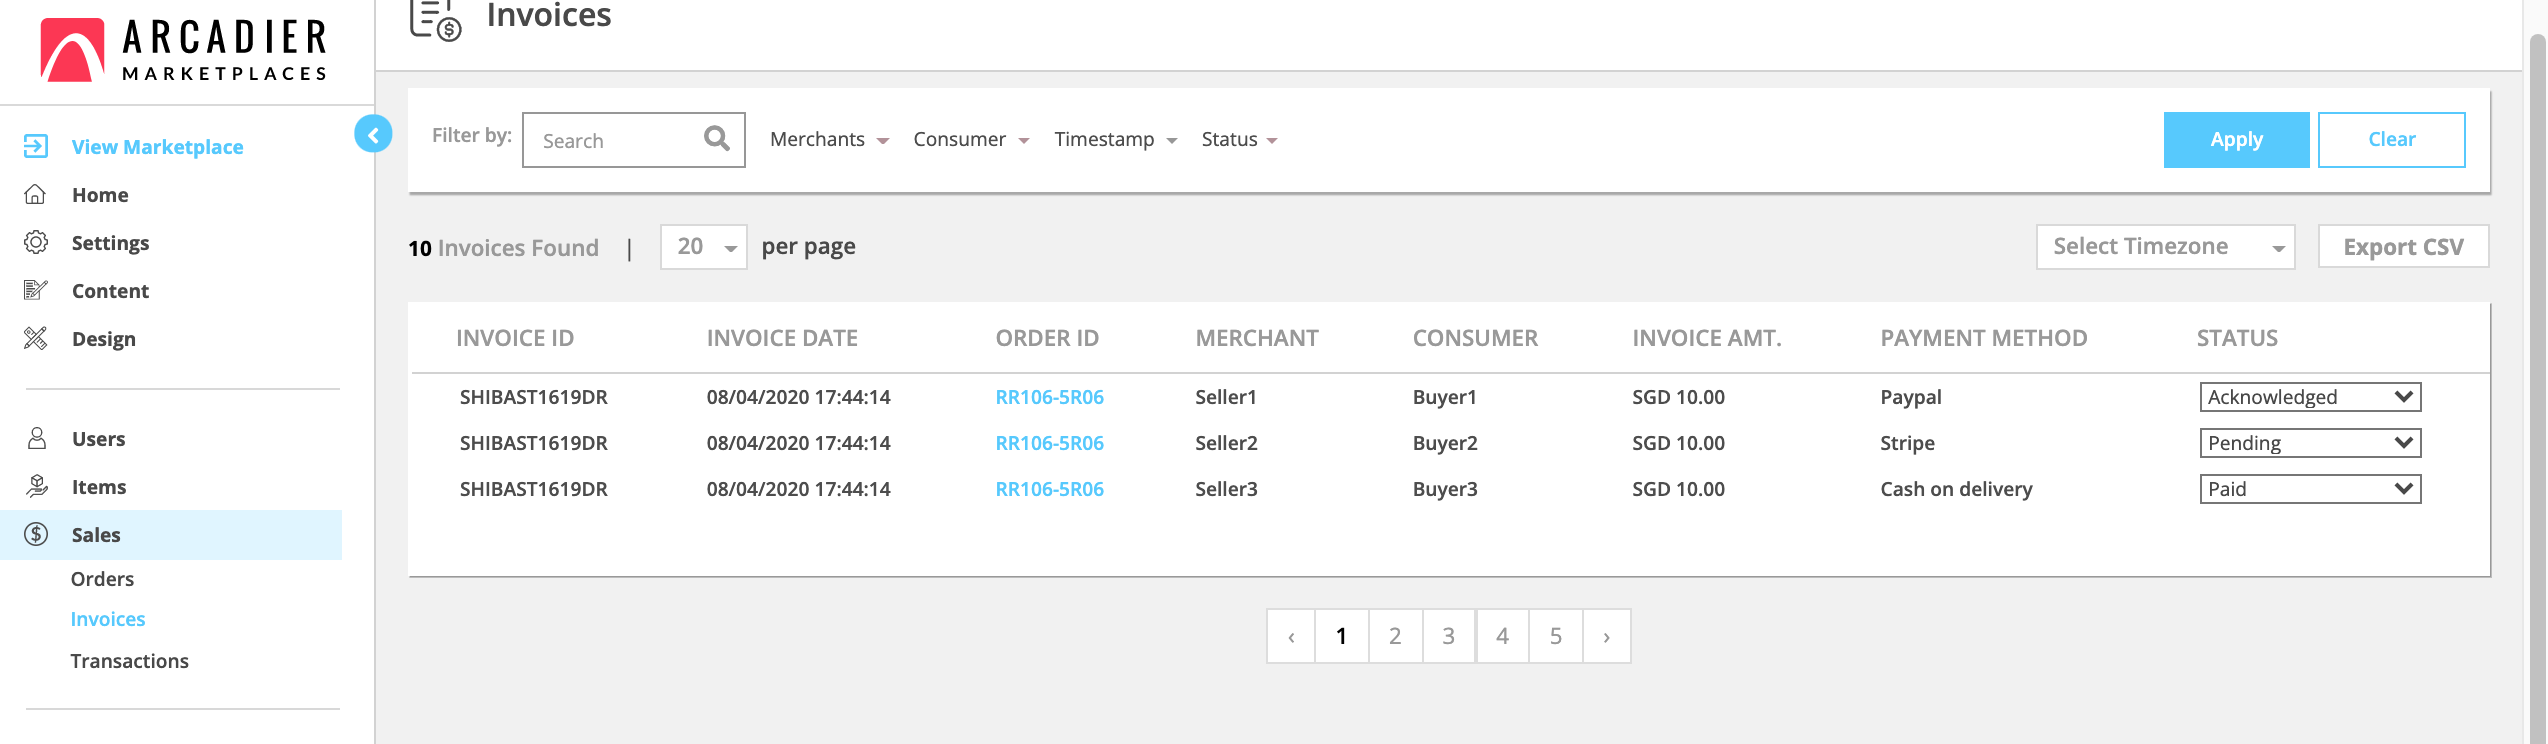Open the Select Timezone dropdown
The image size is (2548, 744).
tap(2165, 247)
